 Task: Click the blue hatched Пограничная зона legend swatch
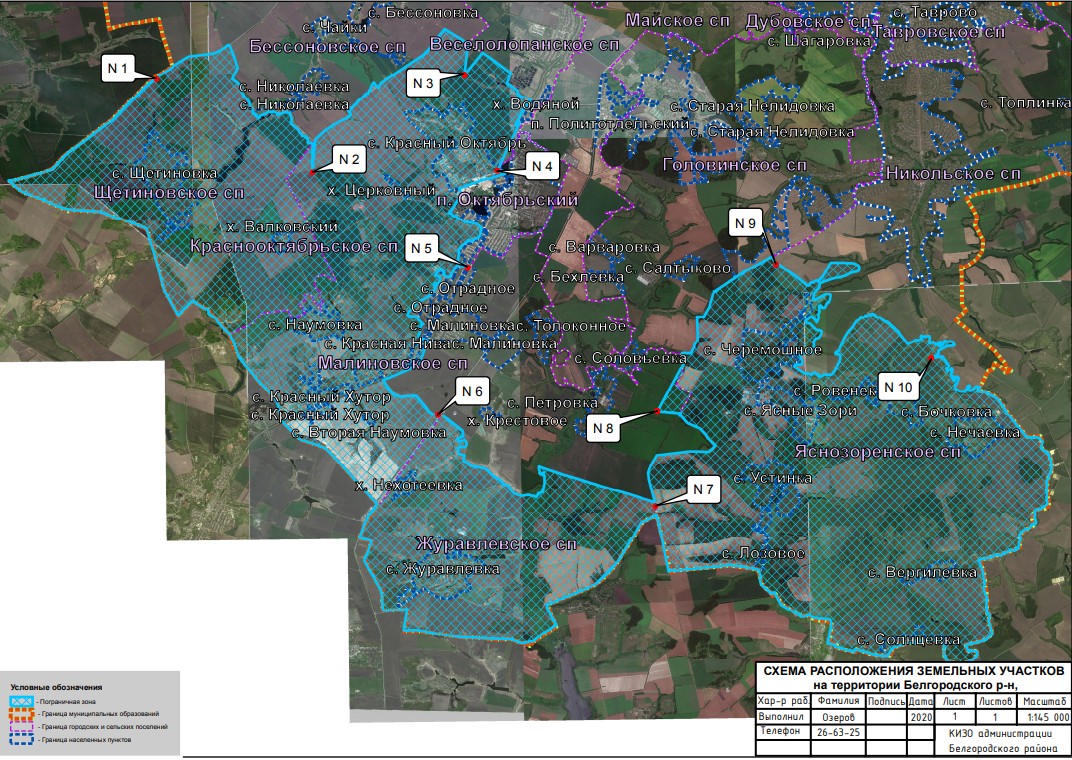pyautogui.click(x=21, y=701)
